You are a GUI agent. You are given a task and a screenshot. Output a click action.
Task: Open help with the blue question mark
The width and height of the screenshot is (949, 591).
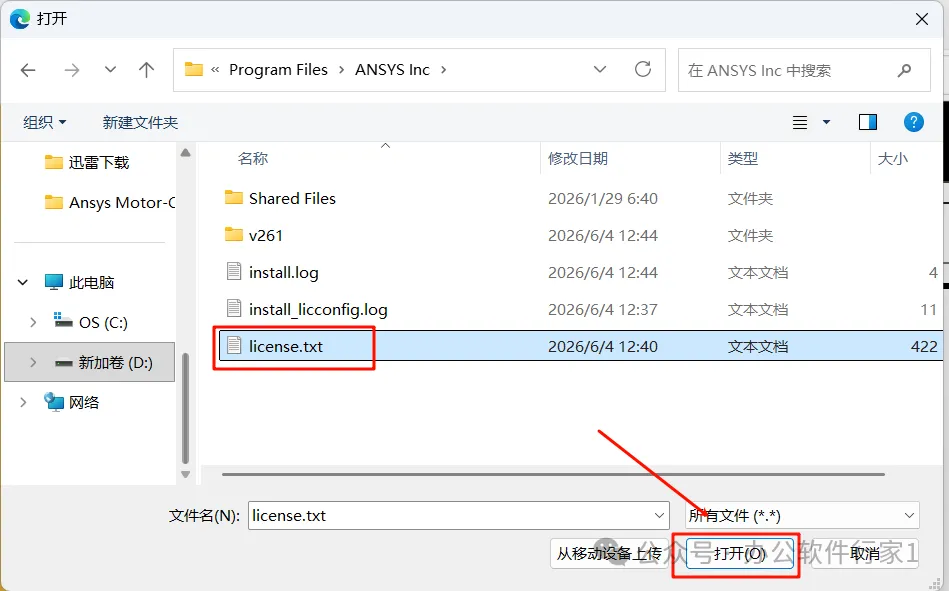point(914,122)
